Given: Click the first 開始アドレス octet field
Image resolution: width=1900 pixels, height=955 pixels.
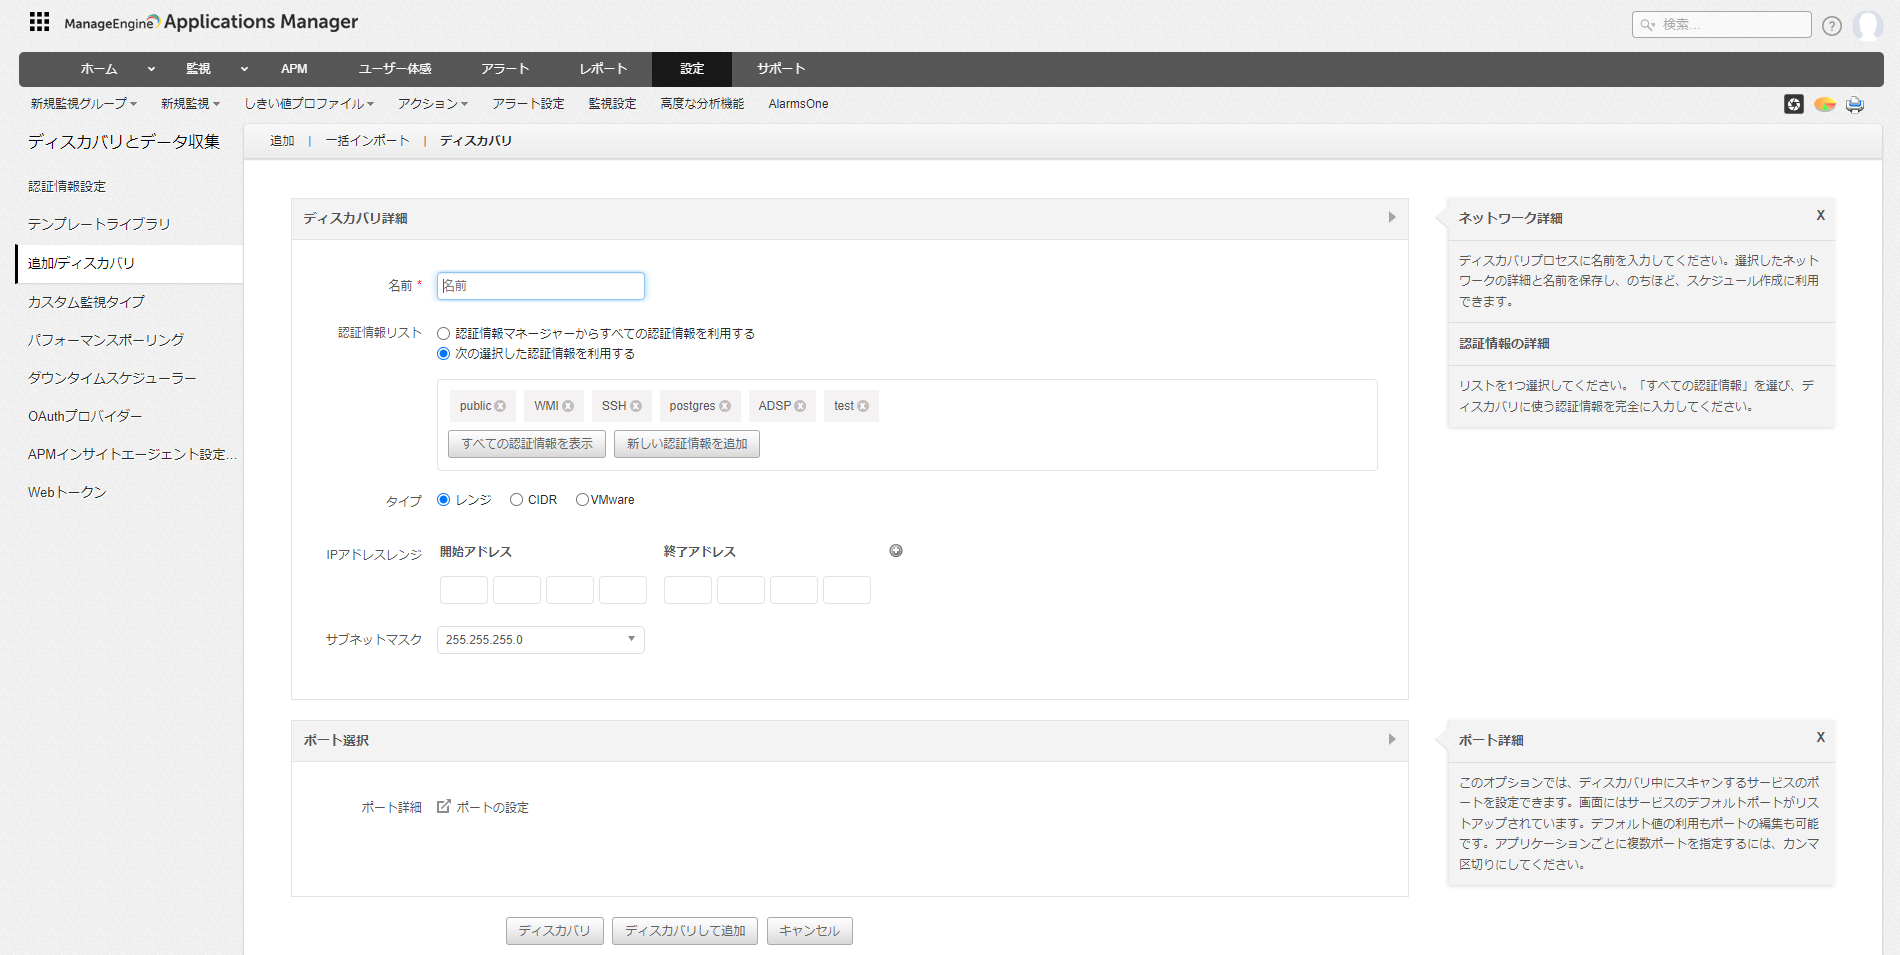Looking at the screenshot, I should (x=464, y=590).
